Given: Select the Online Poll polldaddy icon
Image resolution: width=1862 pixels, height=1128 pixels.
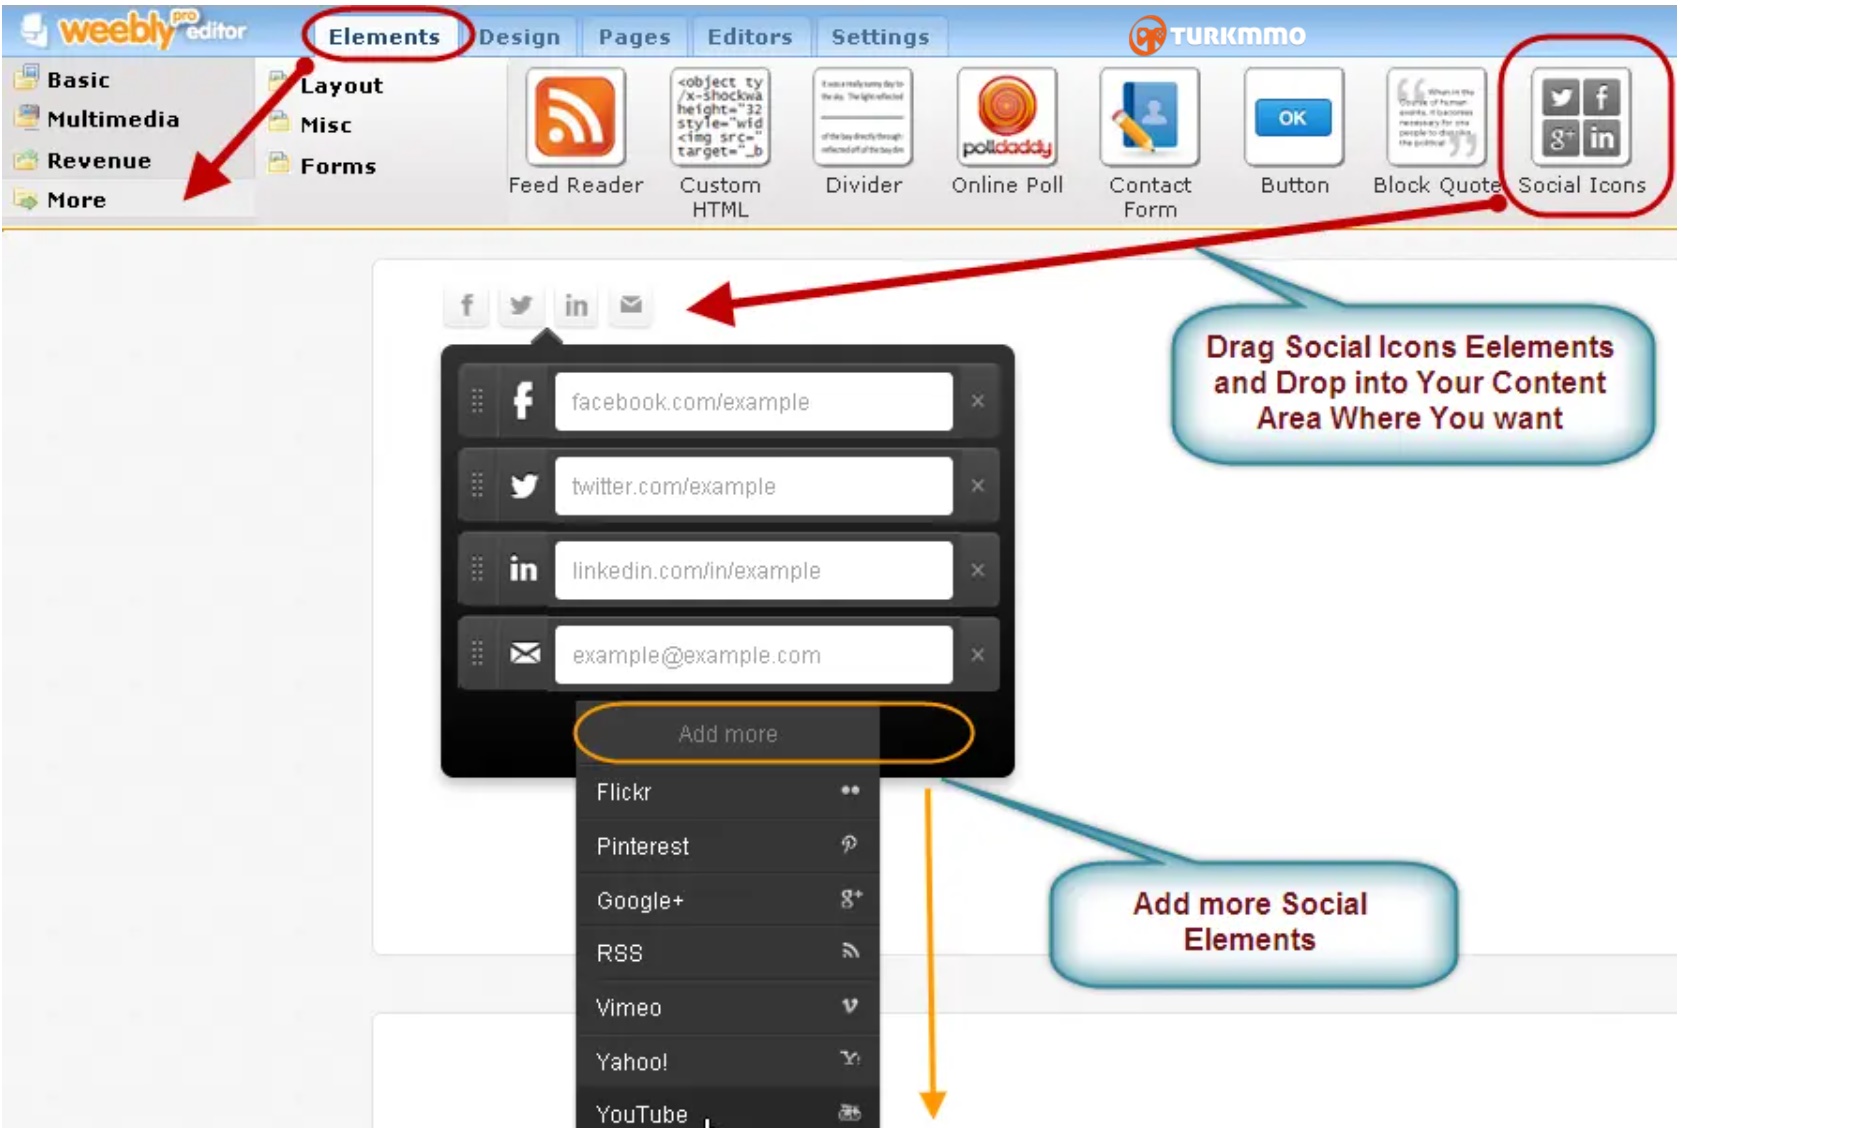Looking at the screenshot, I should pos(1007,118).
